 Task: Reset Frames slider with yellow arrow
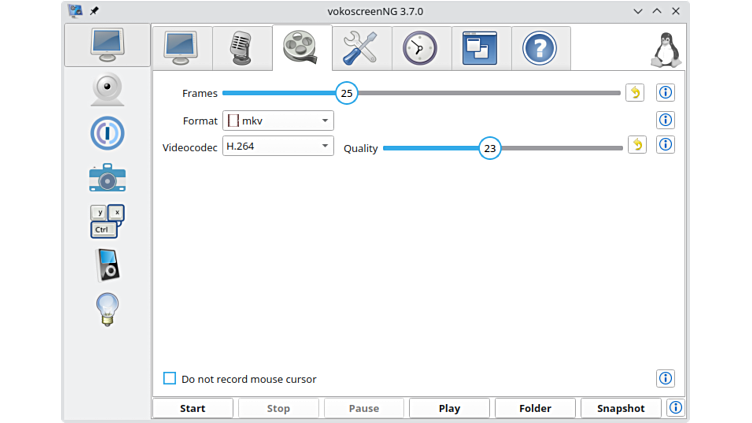click(x=635, y=93)
